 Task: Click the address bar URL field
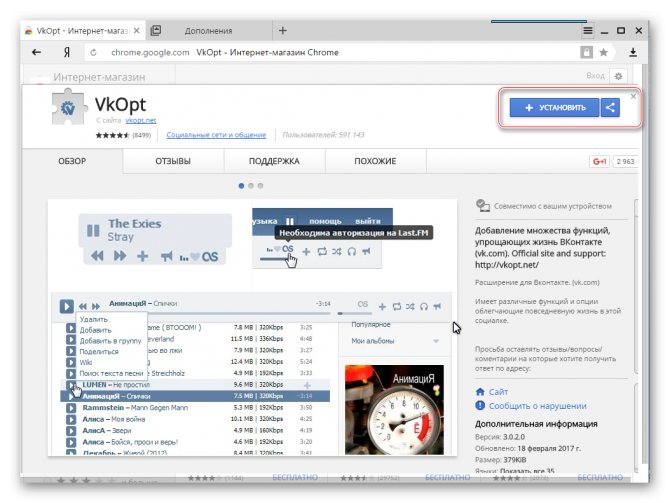329,52
